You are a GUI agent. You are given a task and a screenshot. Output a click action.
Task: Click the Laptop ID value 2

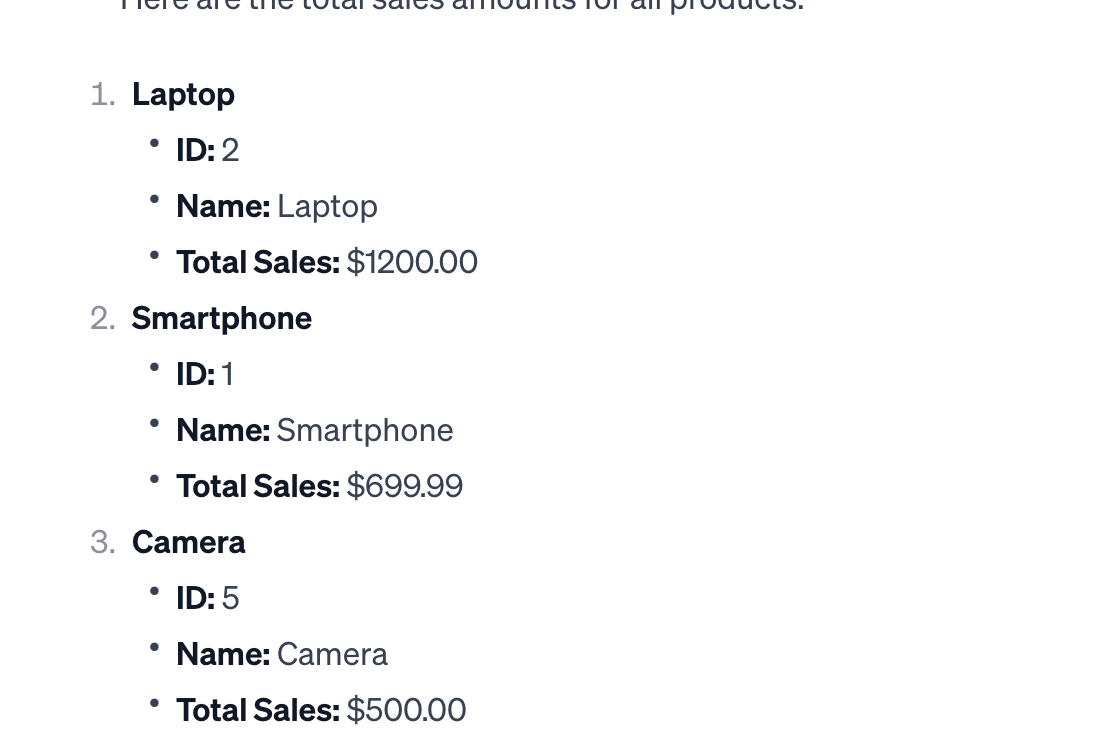(230, 150)
